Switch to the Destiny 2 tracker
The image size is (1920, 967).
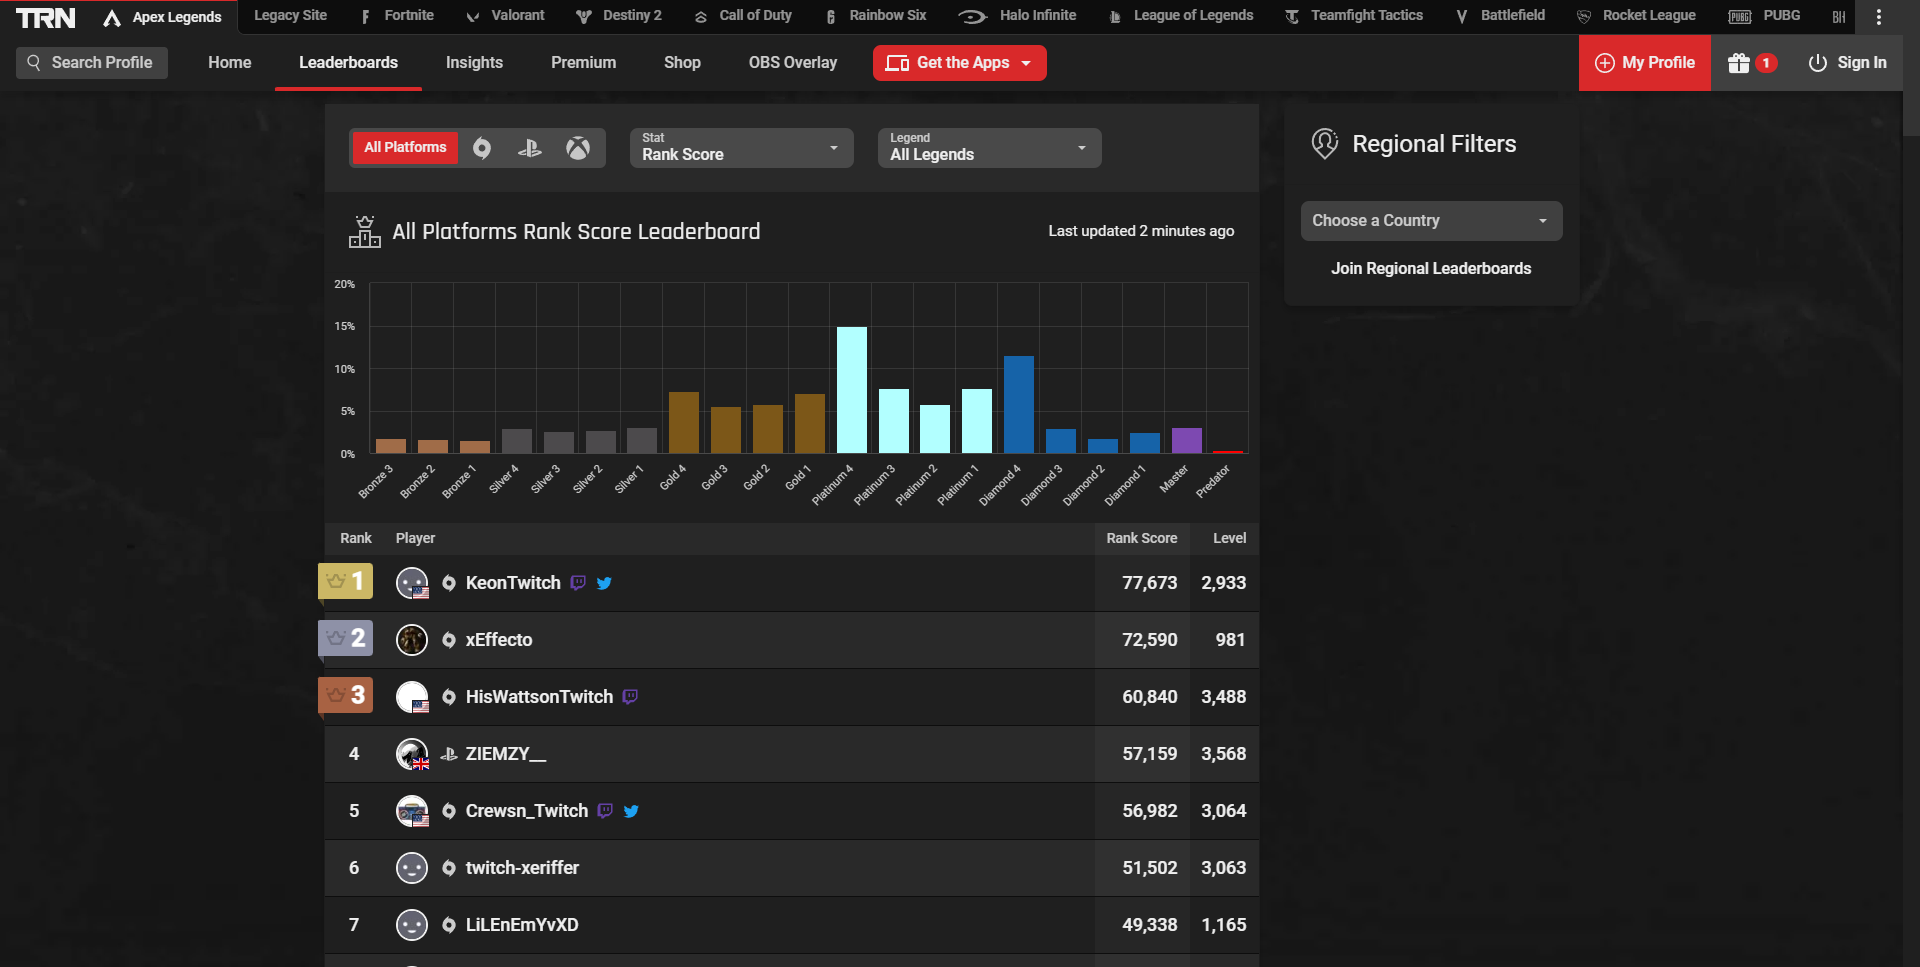619,16
